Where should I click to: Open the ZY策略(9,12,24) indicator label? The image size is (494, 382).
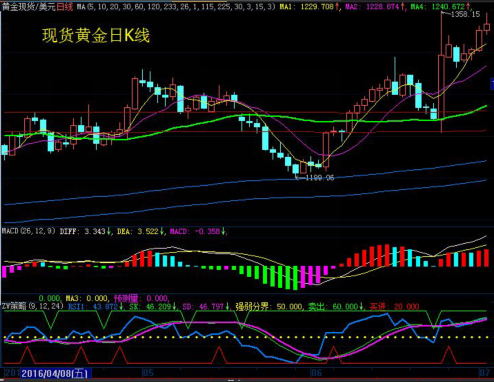pyautogui.click(x=32, y=306)
